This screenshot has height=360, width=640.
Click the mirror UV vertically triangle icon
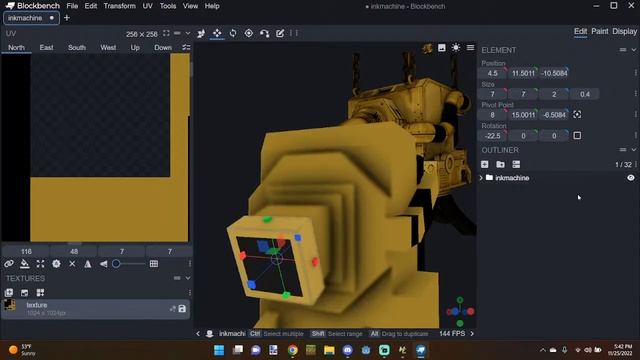click(x=104, y=264)
